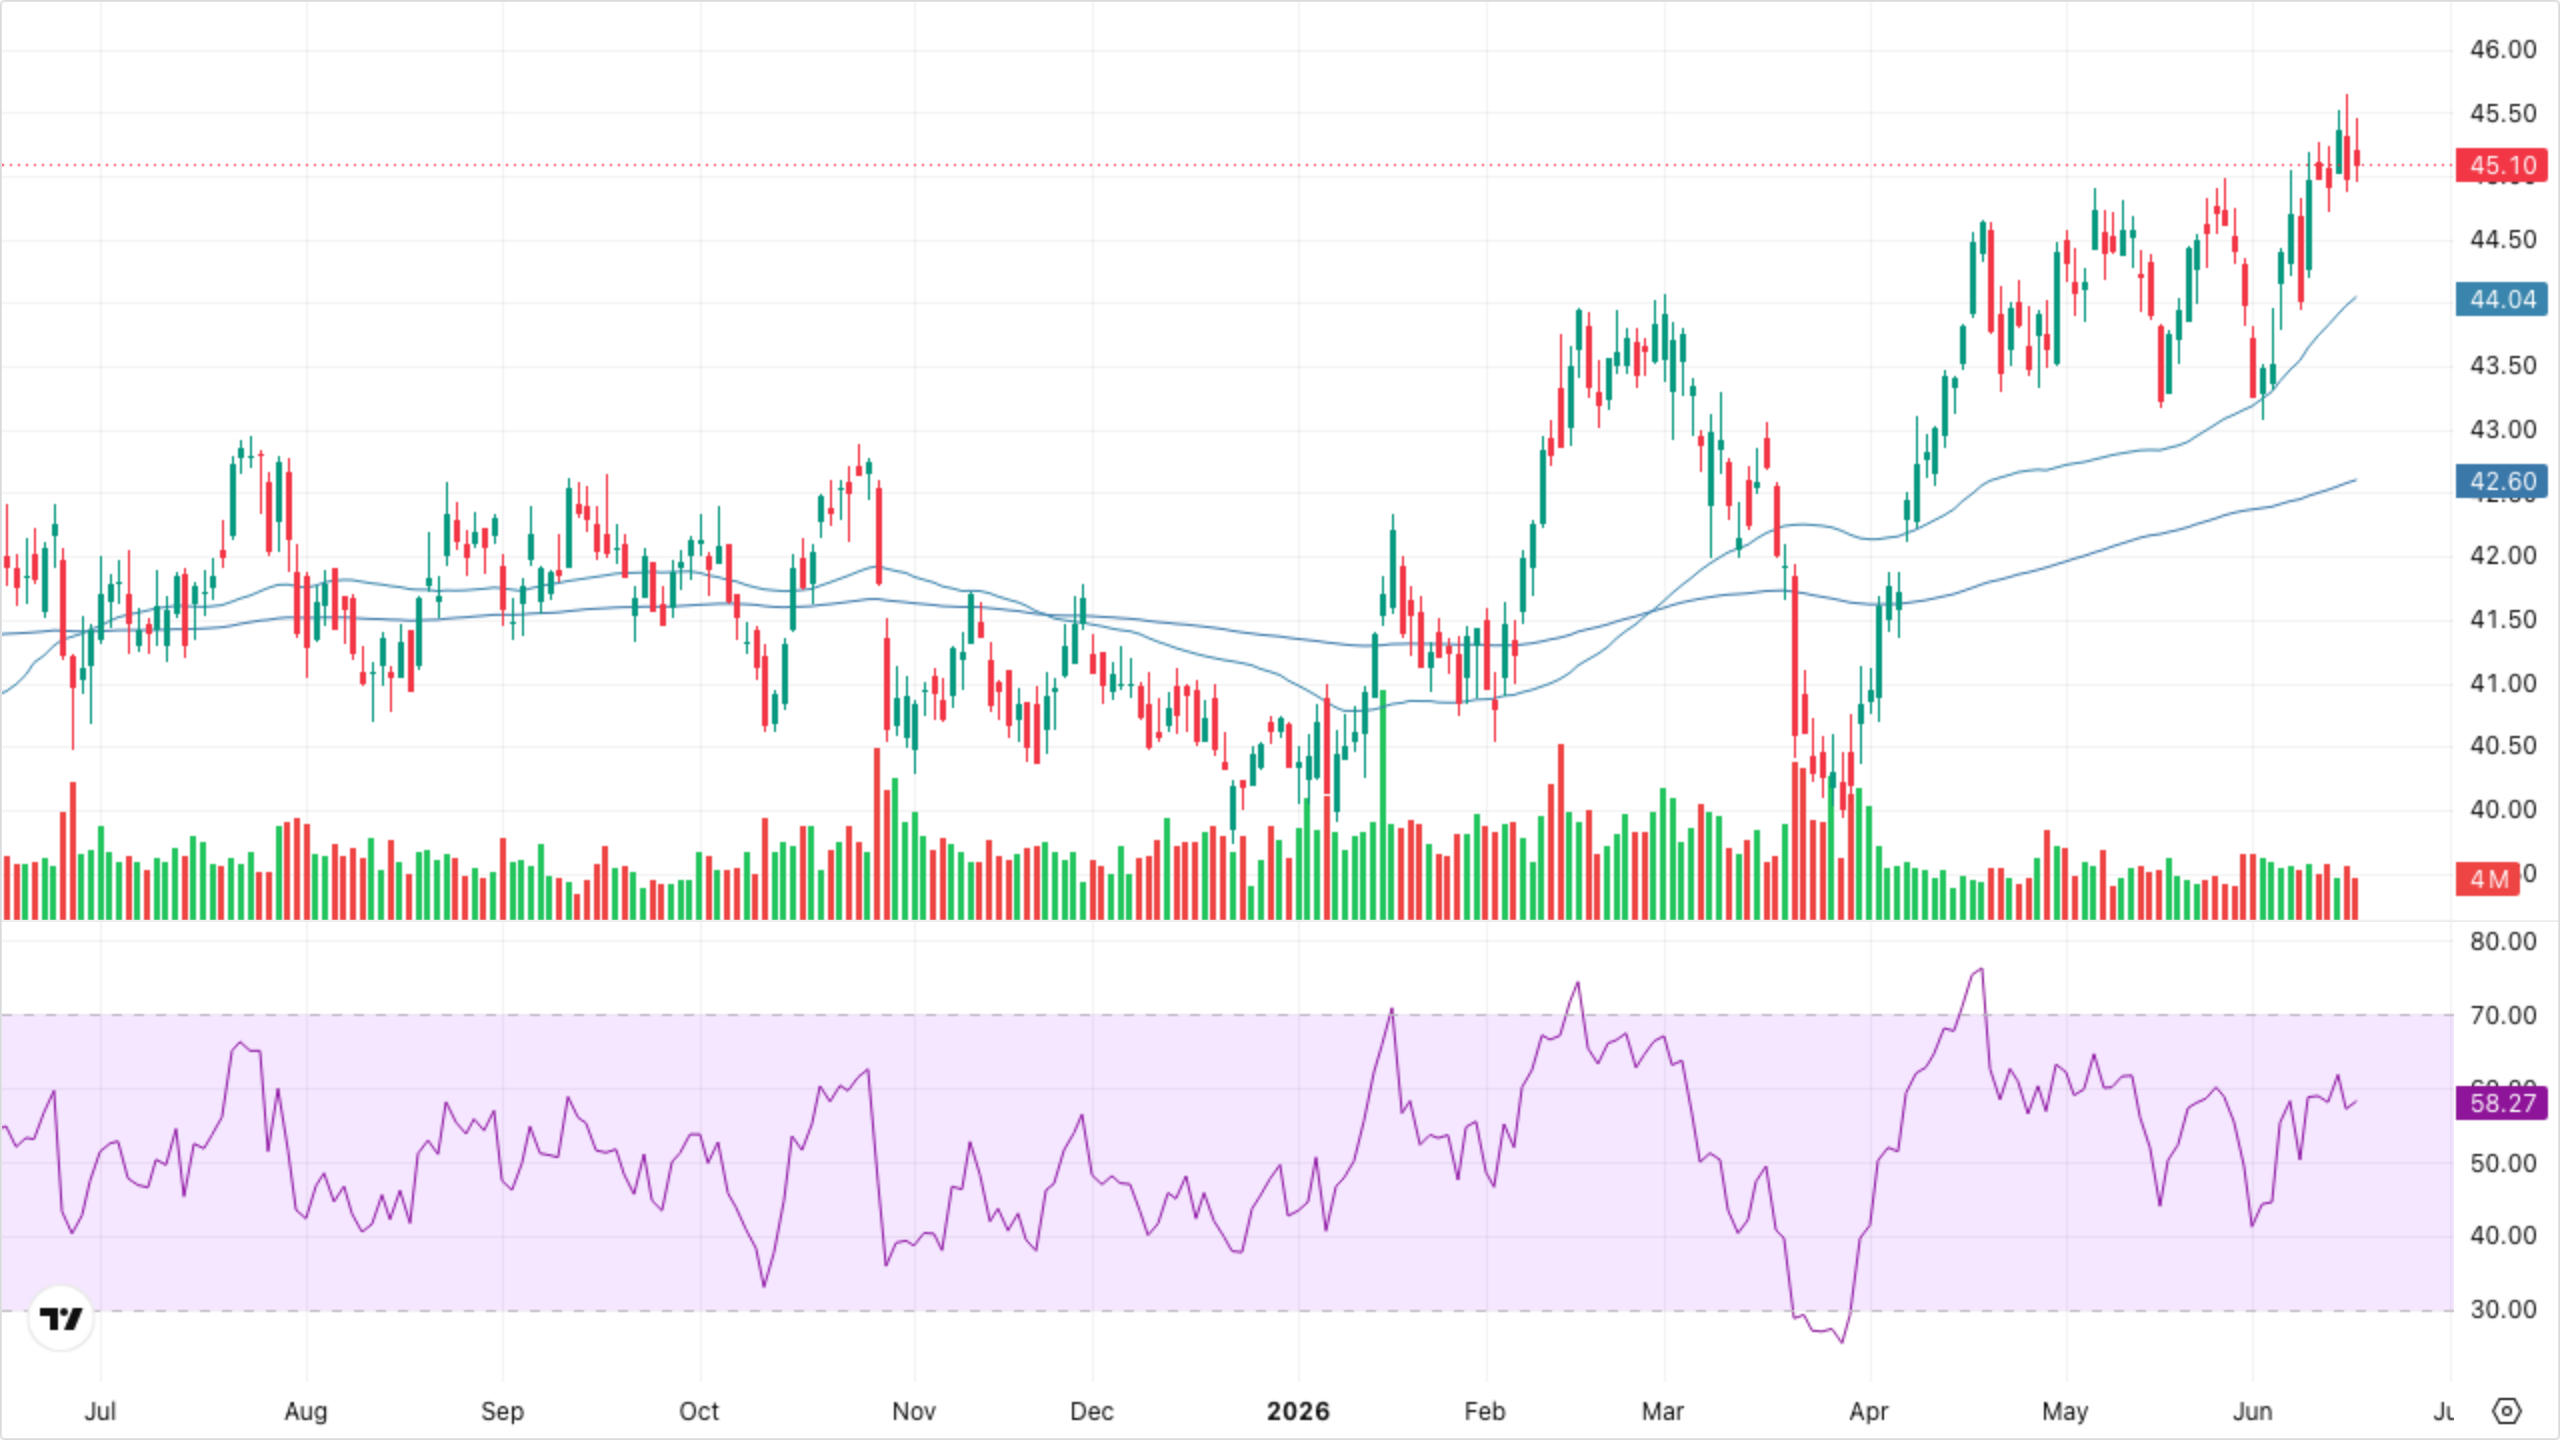Click the red 45.10 current price label
Viewport: 2560px width, 1440px height.
[2502, 165]
